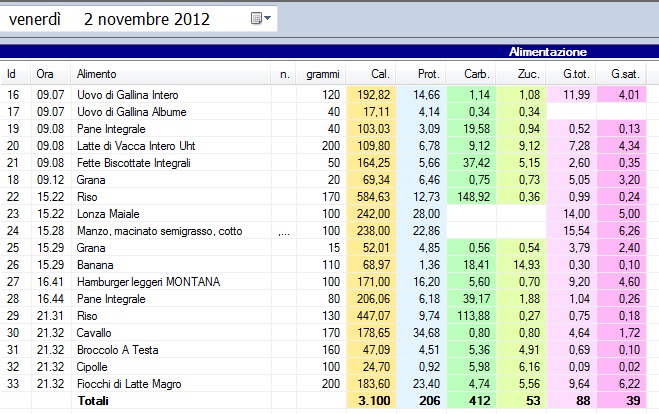Click the Carb. column header
This screenshot has height=414, width=659.
pos(475,74)
